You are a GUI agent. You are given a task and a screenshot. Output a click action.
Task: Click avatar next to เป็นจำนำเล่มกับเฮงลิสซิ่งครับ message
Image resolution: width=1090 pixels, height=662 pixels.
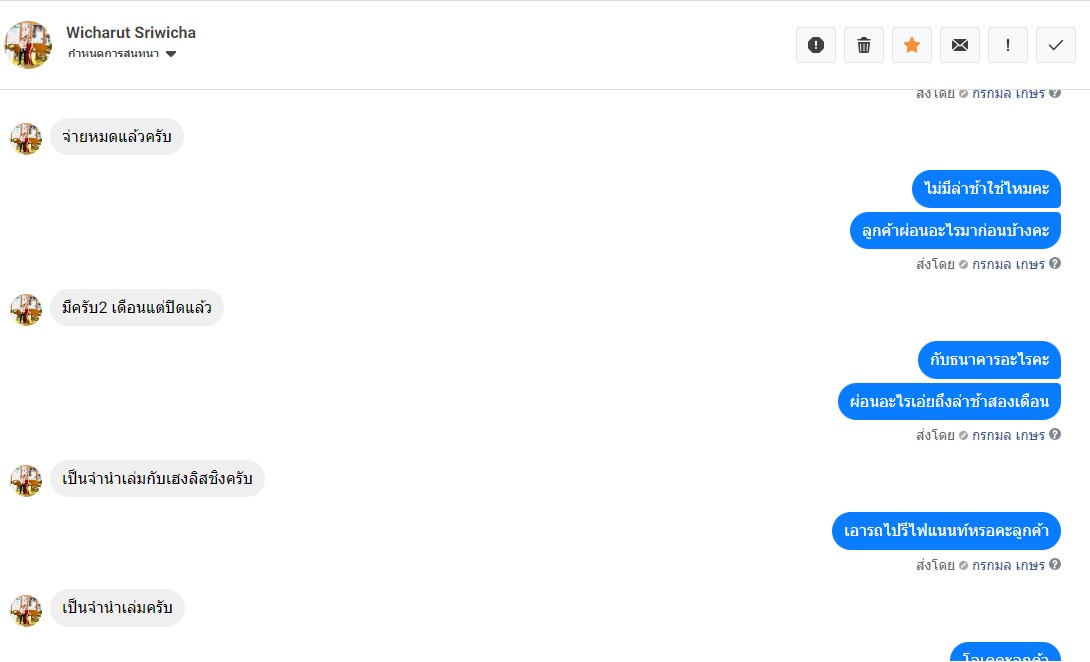(x=26, y=480)
